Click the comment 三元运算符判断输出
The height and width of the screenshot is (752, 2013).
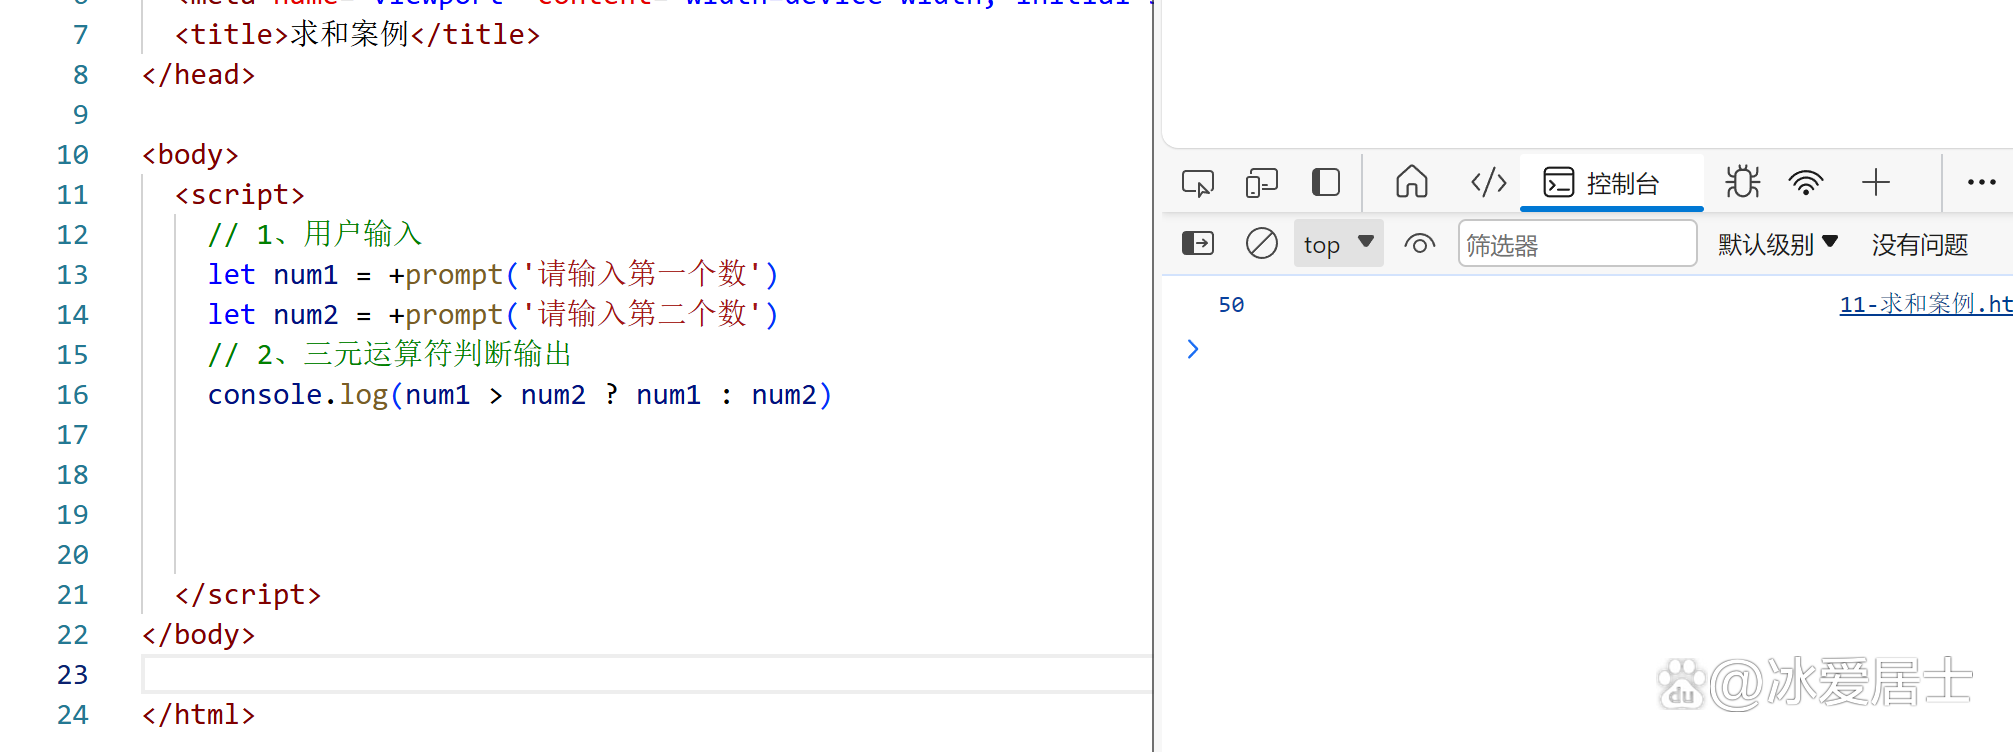(390, 355)
